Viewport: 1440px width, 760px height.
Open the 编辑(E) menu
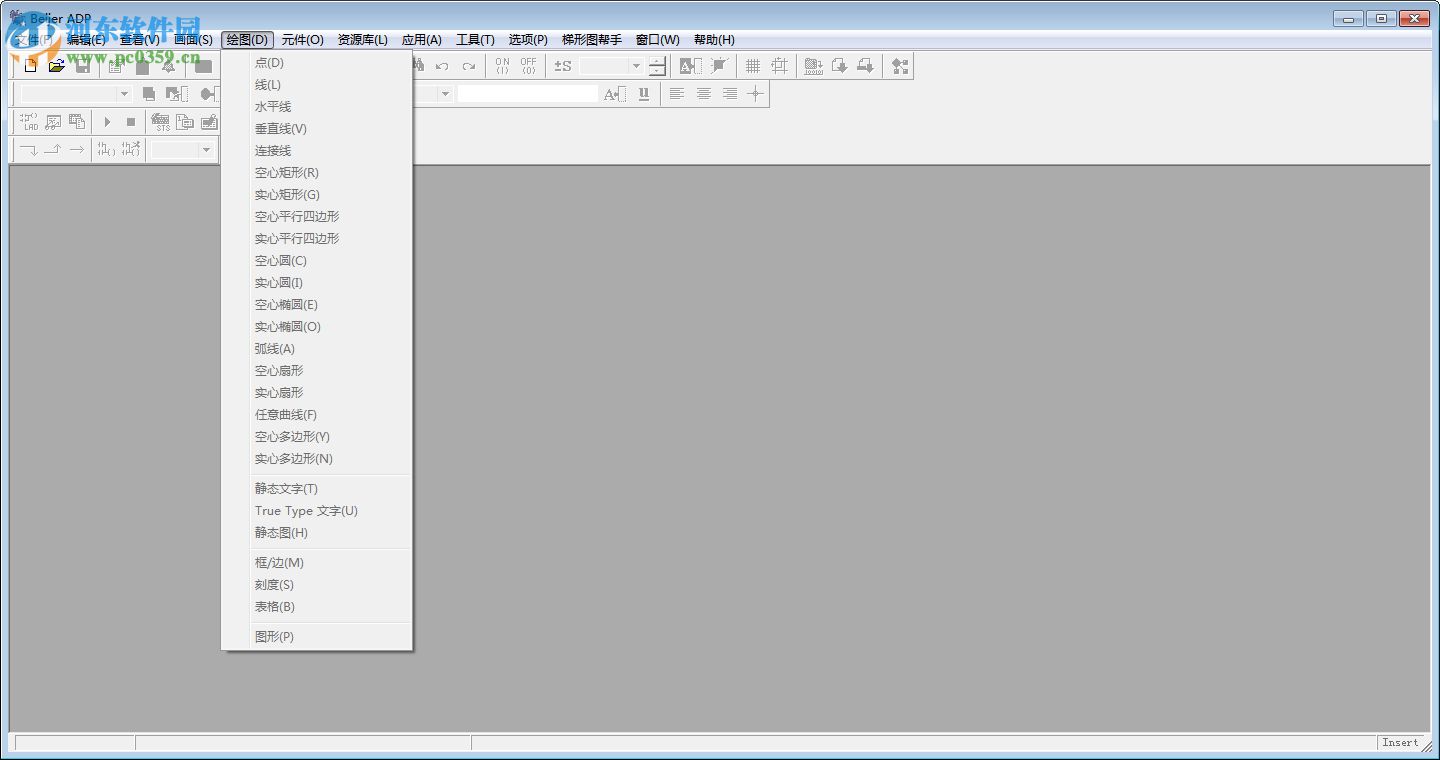(x=86, y=40)
